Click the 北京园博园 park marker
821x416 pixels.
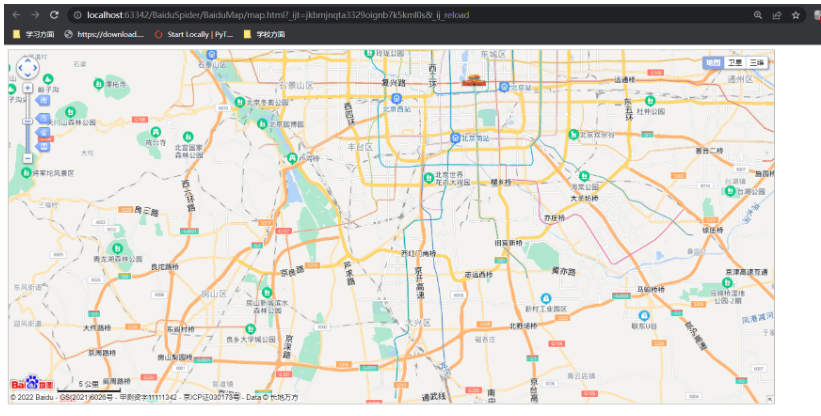point(262,124)
